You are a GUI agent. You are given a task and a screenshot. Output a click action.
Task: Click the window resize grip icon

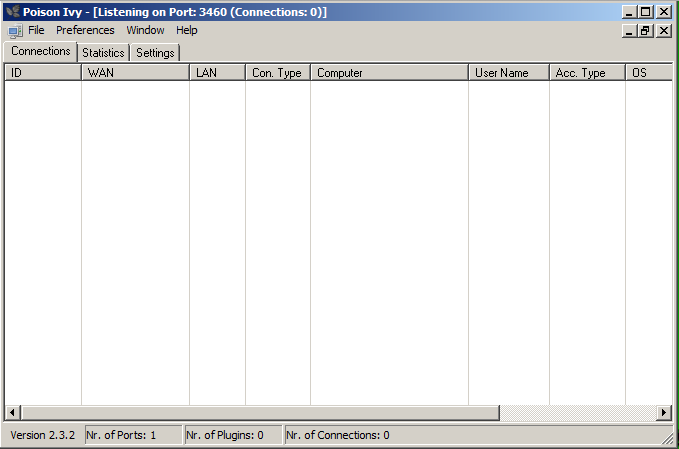coord(668,439)
